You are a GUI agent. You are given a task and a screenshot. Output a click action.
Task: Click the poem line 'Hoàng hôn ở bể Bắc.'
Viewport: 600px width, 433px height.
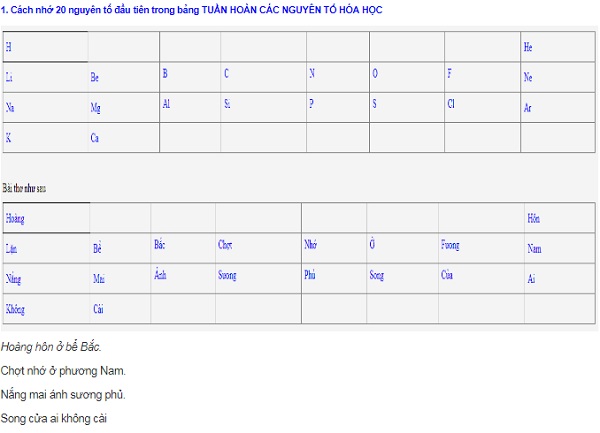click(x=51, y=348)
